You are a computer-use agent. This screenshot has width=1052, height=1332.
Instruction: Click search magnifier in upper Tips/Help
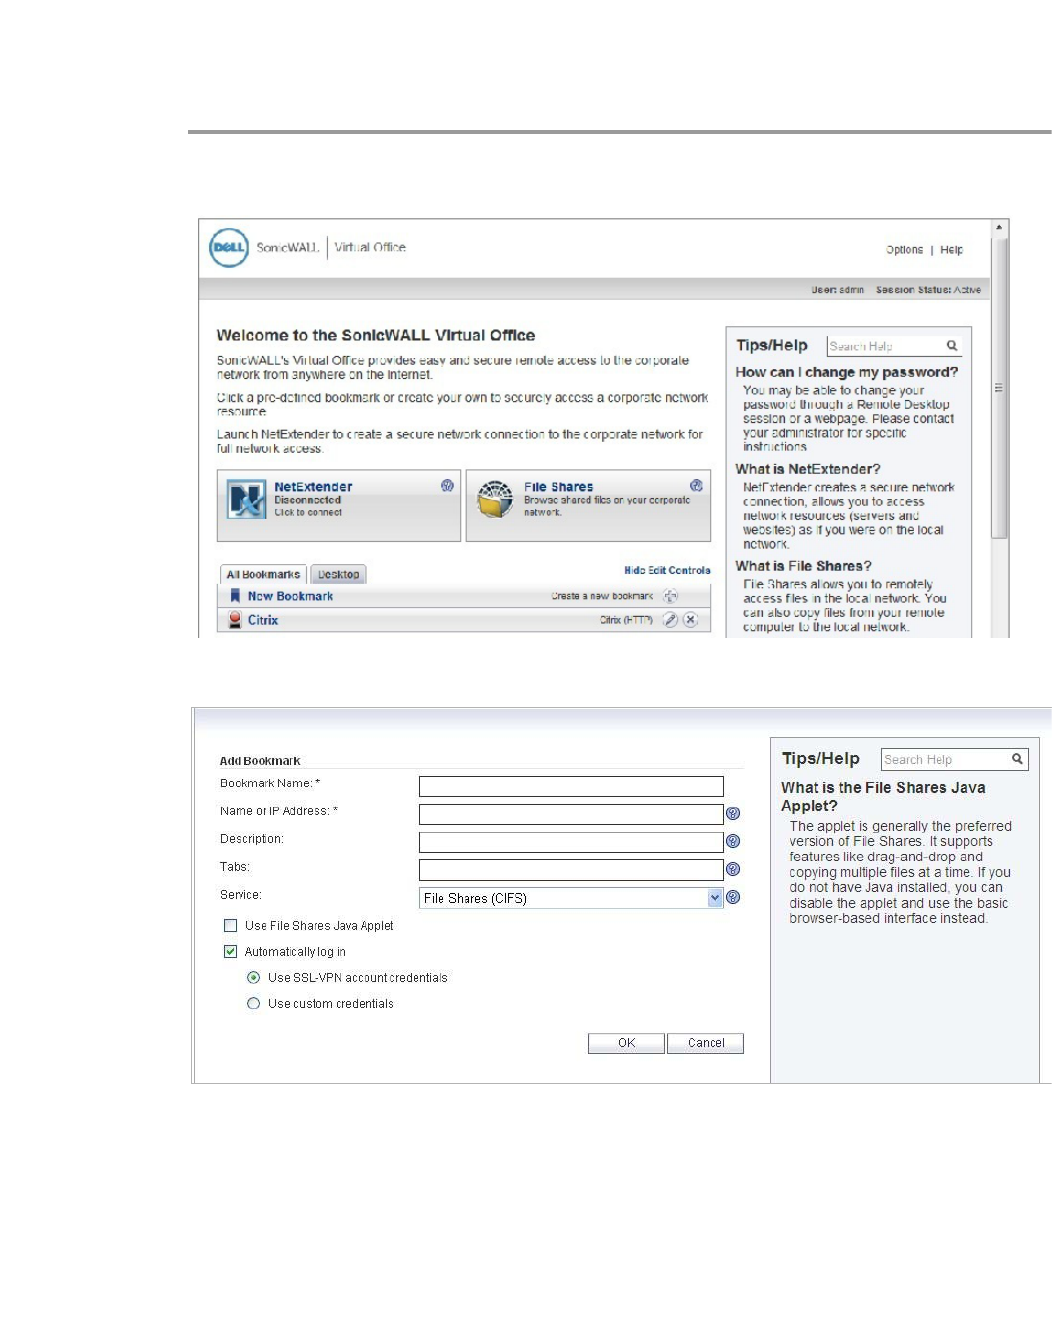click(952, 345)
